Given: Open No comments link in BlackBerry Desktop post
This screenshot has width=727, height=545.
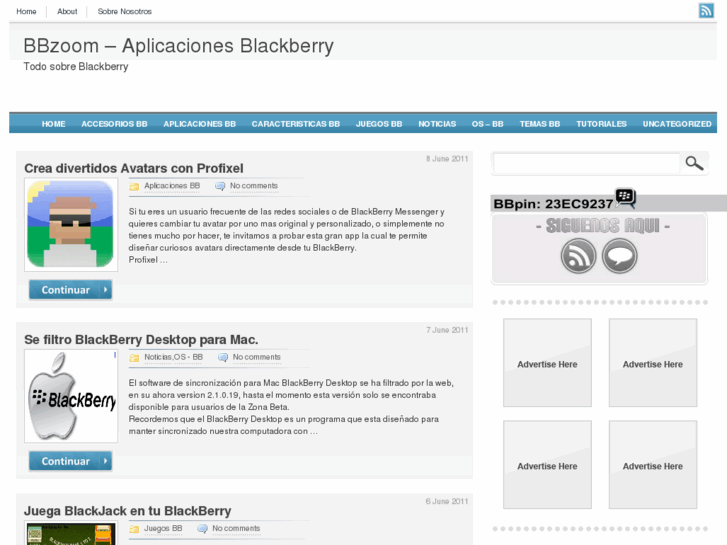Looking at the screenshot, I should tap(256, 357).
